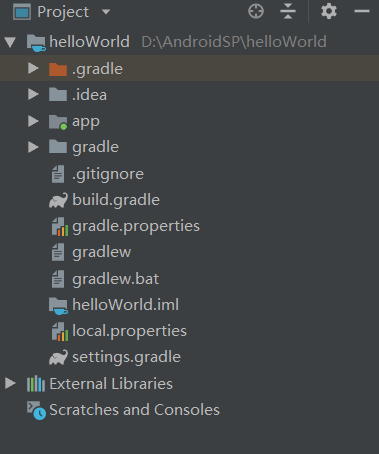Open the gear settings options
This screenshot has width=379, height=454.
(x=329, y=11)
